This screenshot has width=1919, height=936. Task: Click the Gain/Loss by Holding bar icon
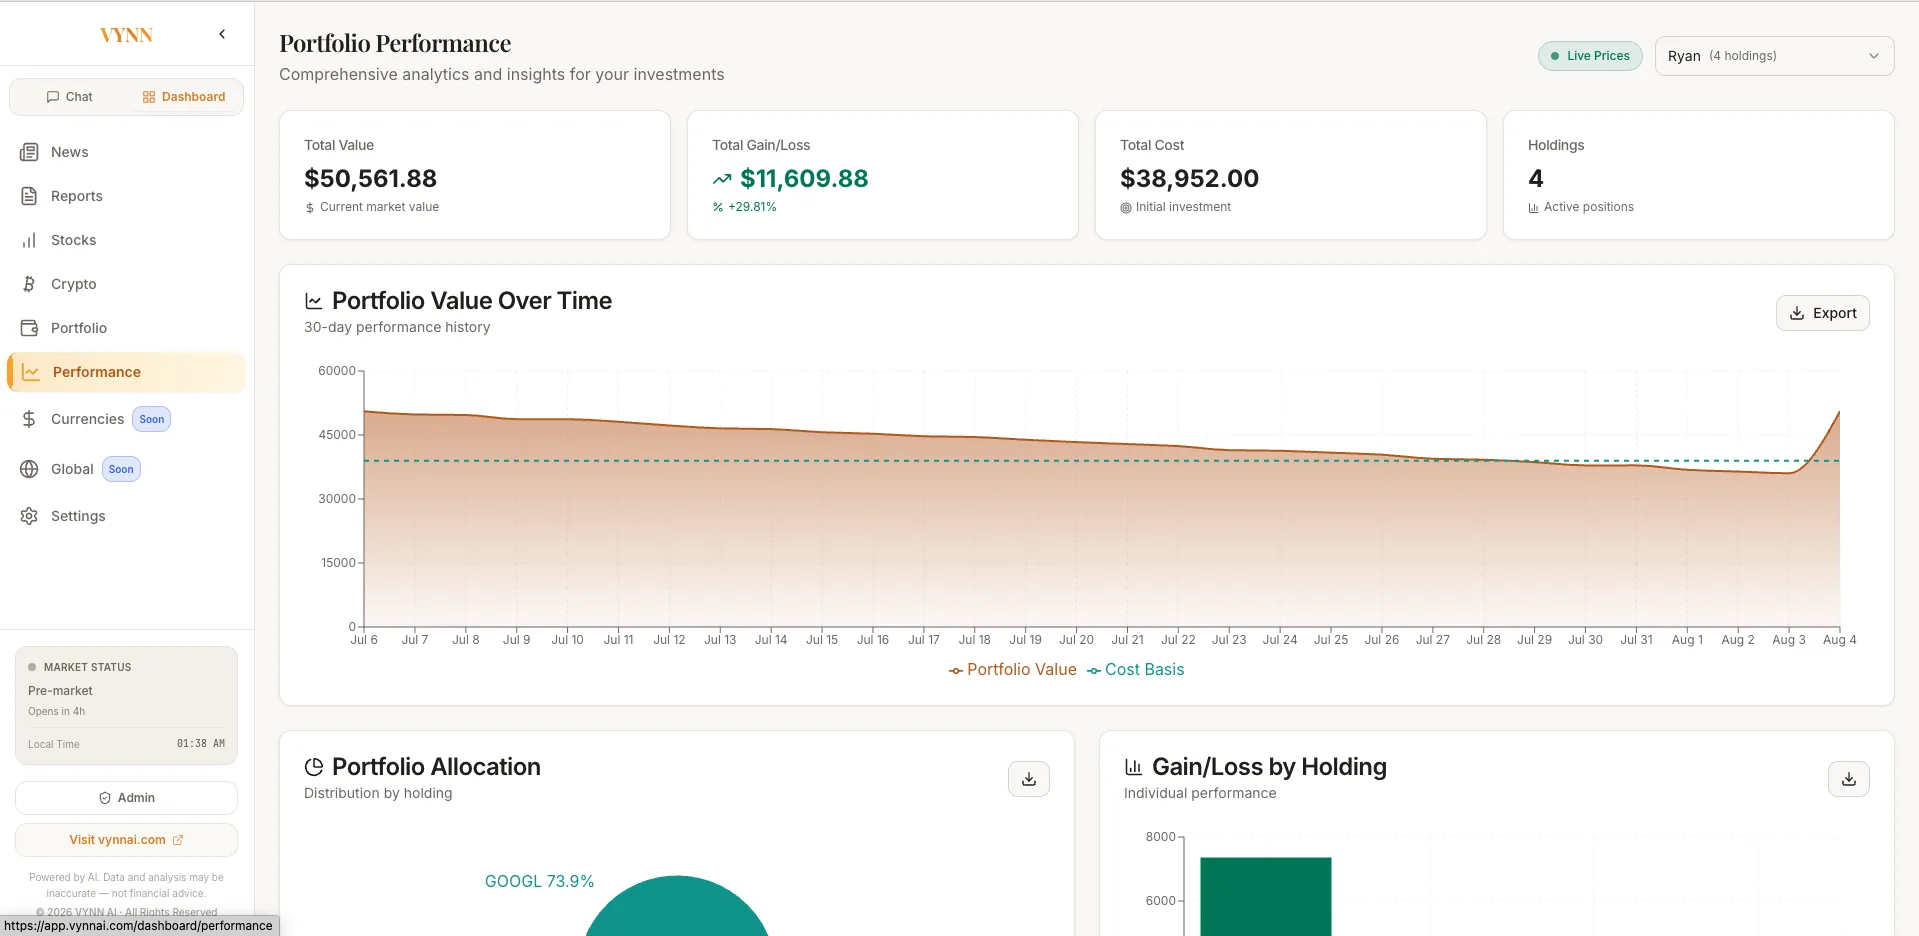[x=1134, y=767]
